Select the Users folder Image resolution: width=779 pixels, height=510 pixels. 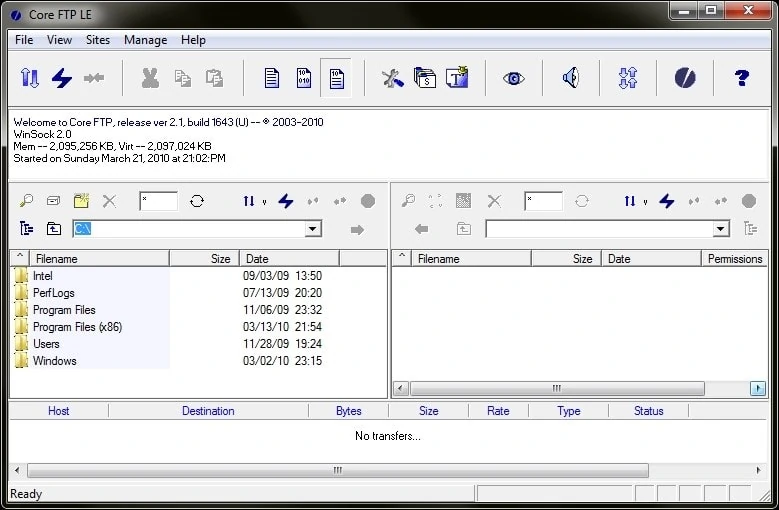pos(46,344)
